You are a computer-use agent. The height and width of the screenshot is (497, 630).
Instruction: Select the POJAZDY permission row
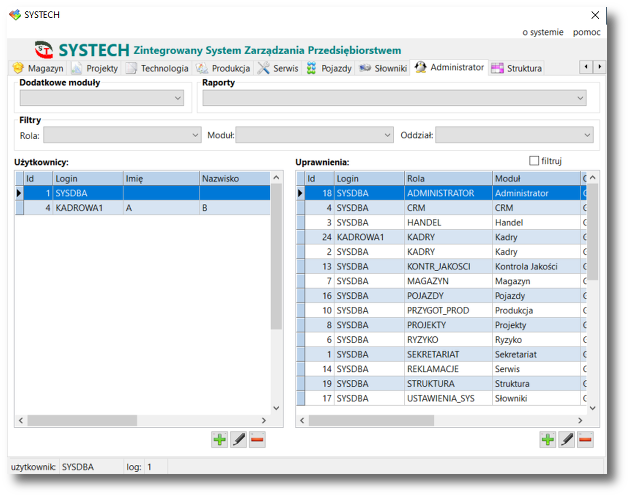tap(441, 296)
